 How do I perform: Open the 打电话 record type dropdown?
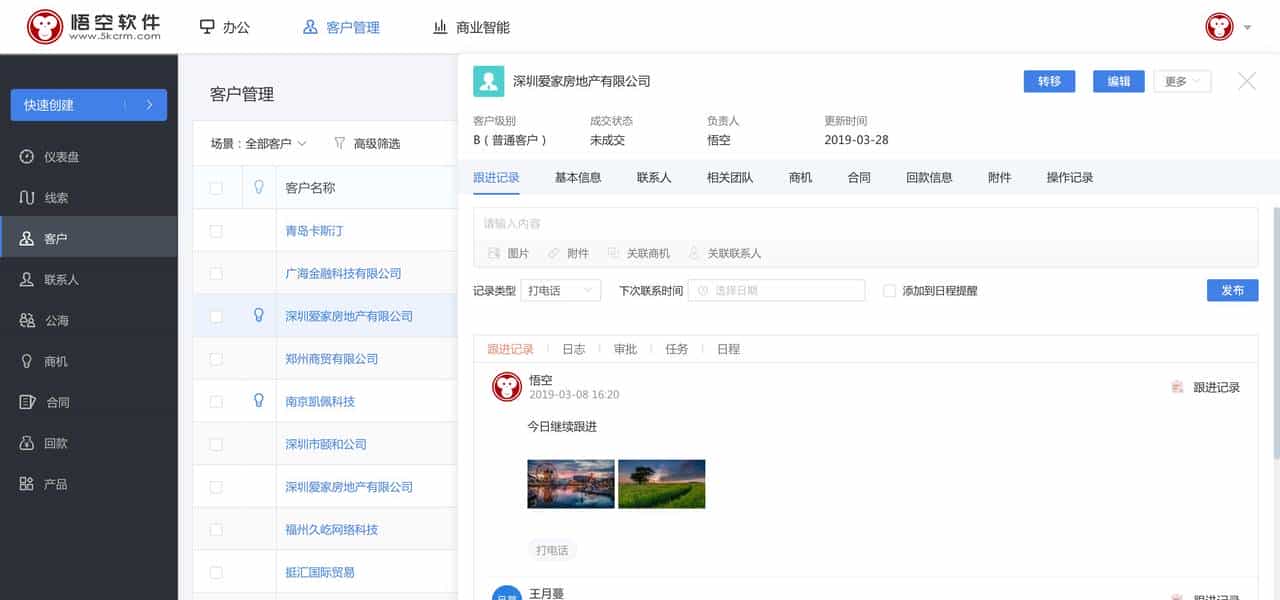tap(560, 290)
